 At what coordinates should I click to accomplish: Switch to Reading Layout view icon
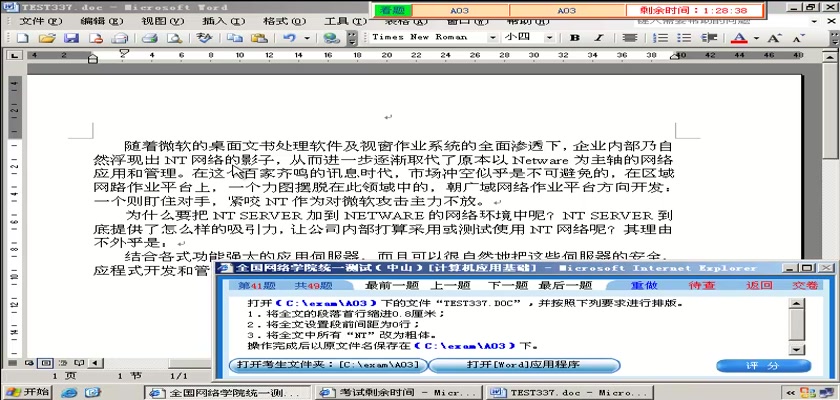79,363
